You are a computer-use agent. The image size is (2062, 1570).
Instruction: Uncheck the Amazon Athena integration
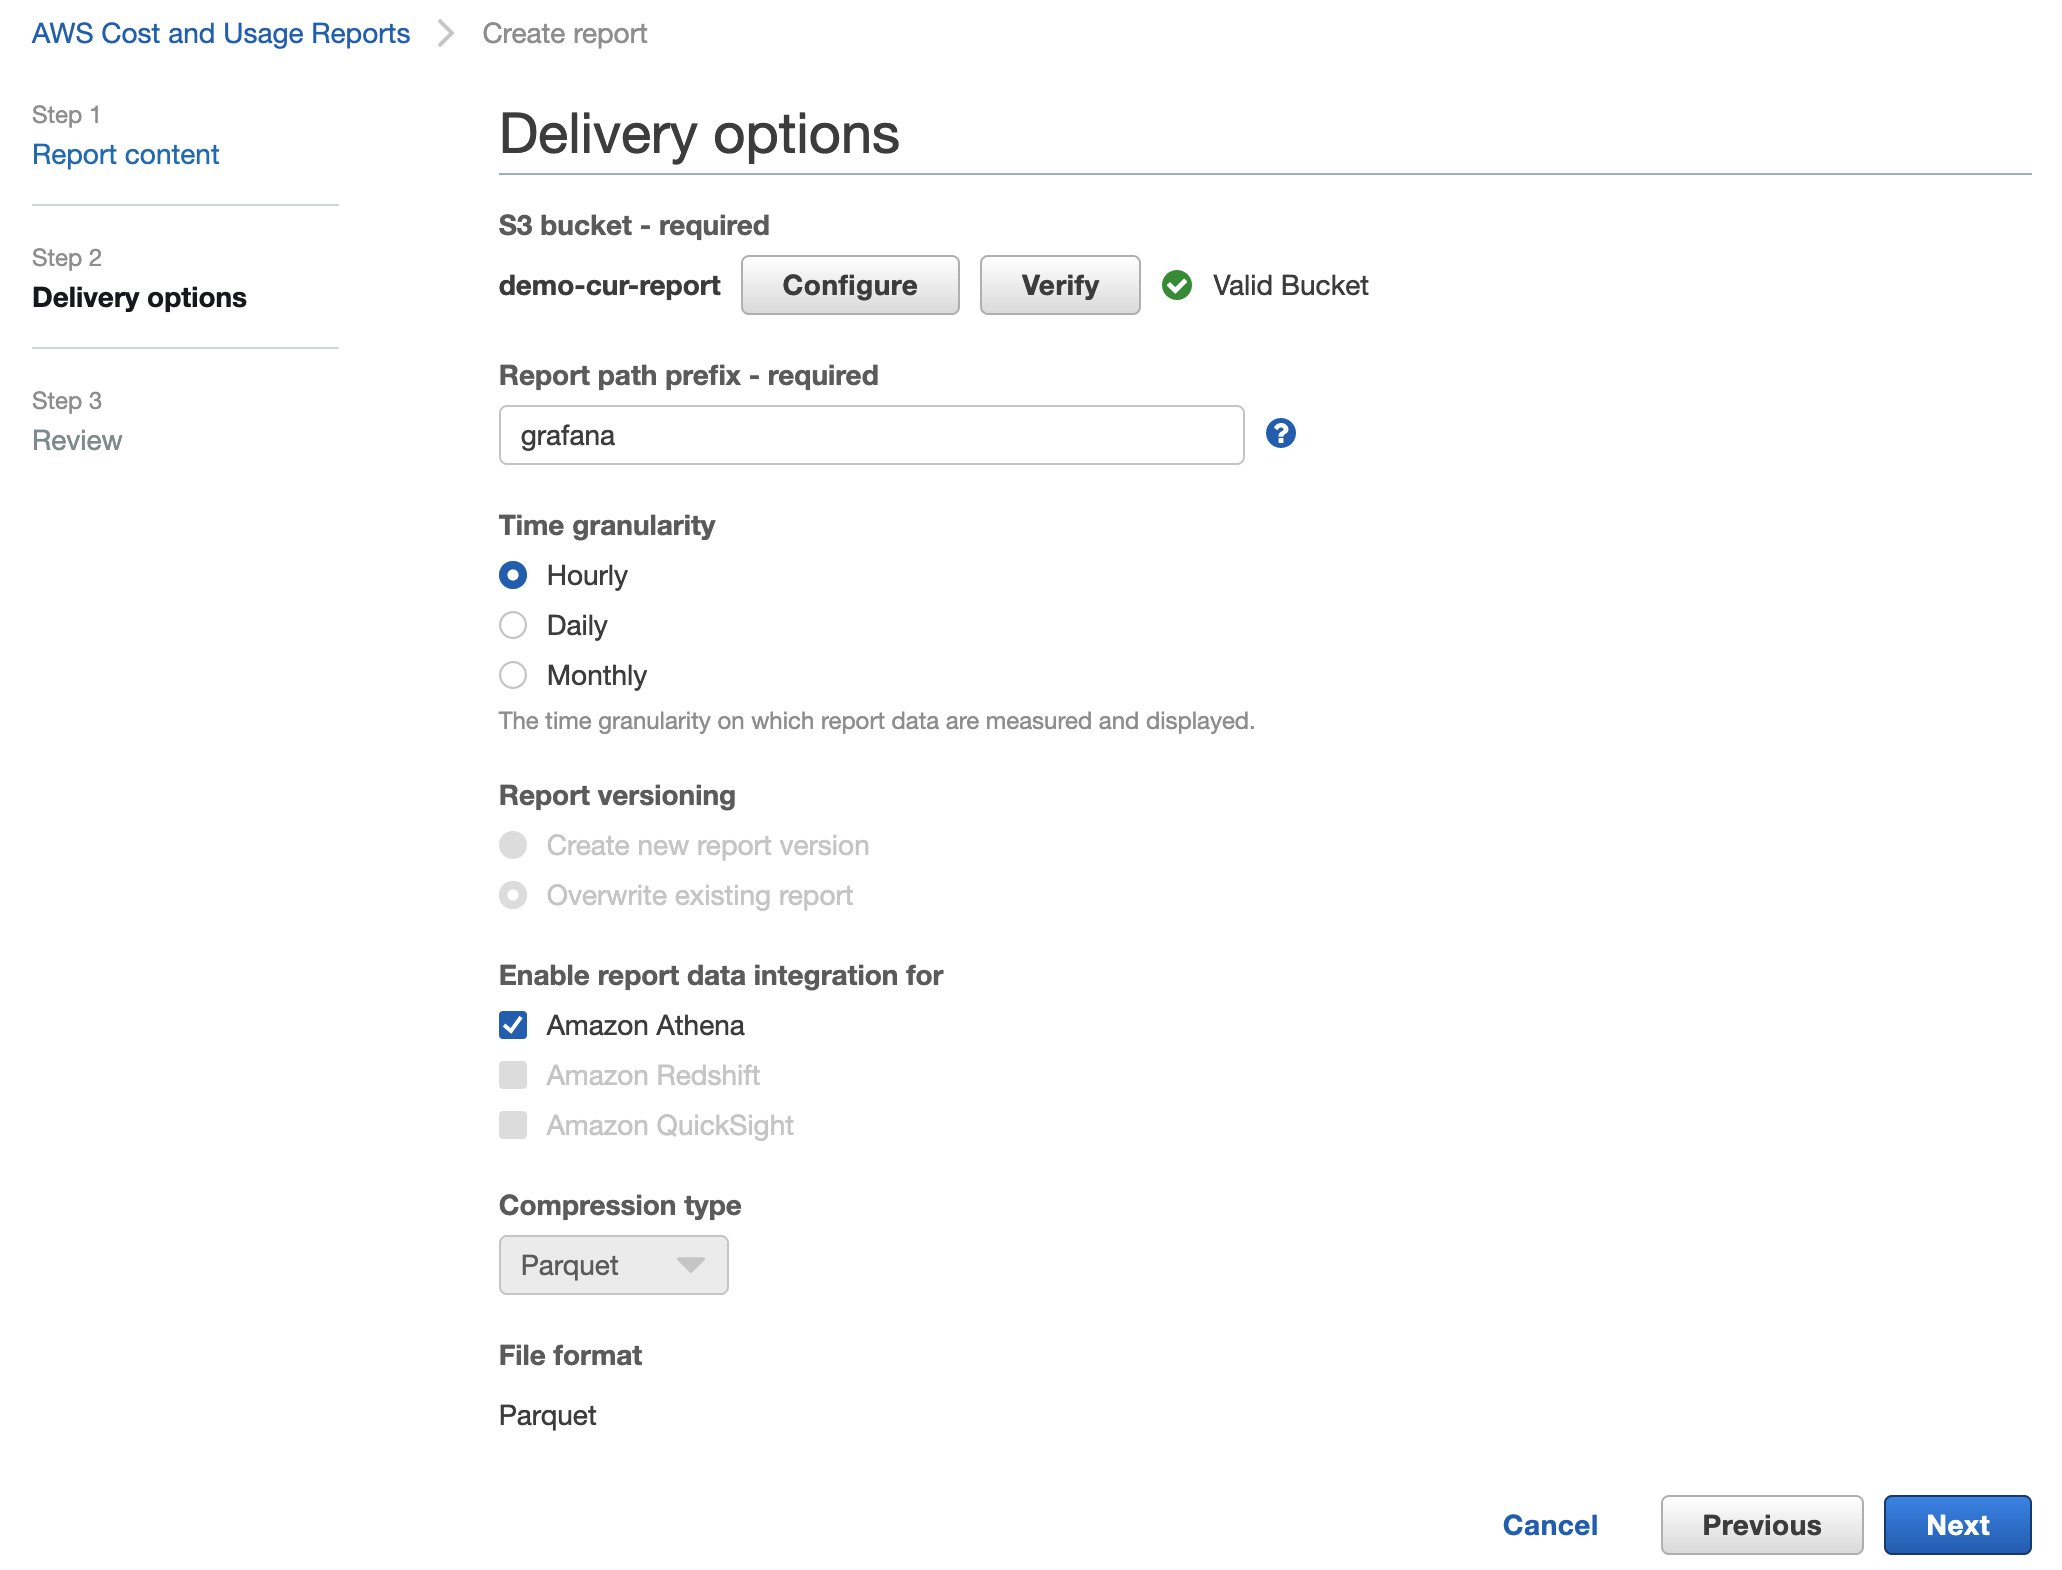click(513, 1025)
